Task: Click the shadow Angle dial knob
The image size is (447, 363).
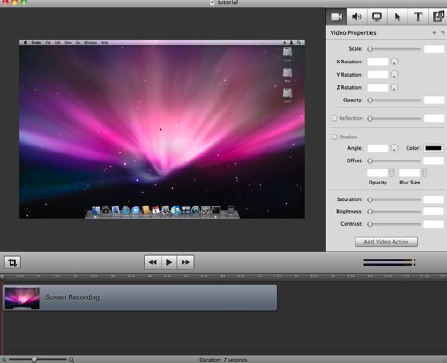Action: point(394,148)
